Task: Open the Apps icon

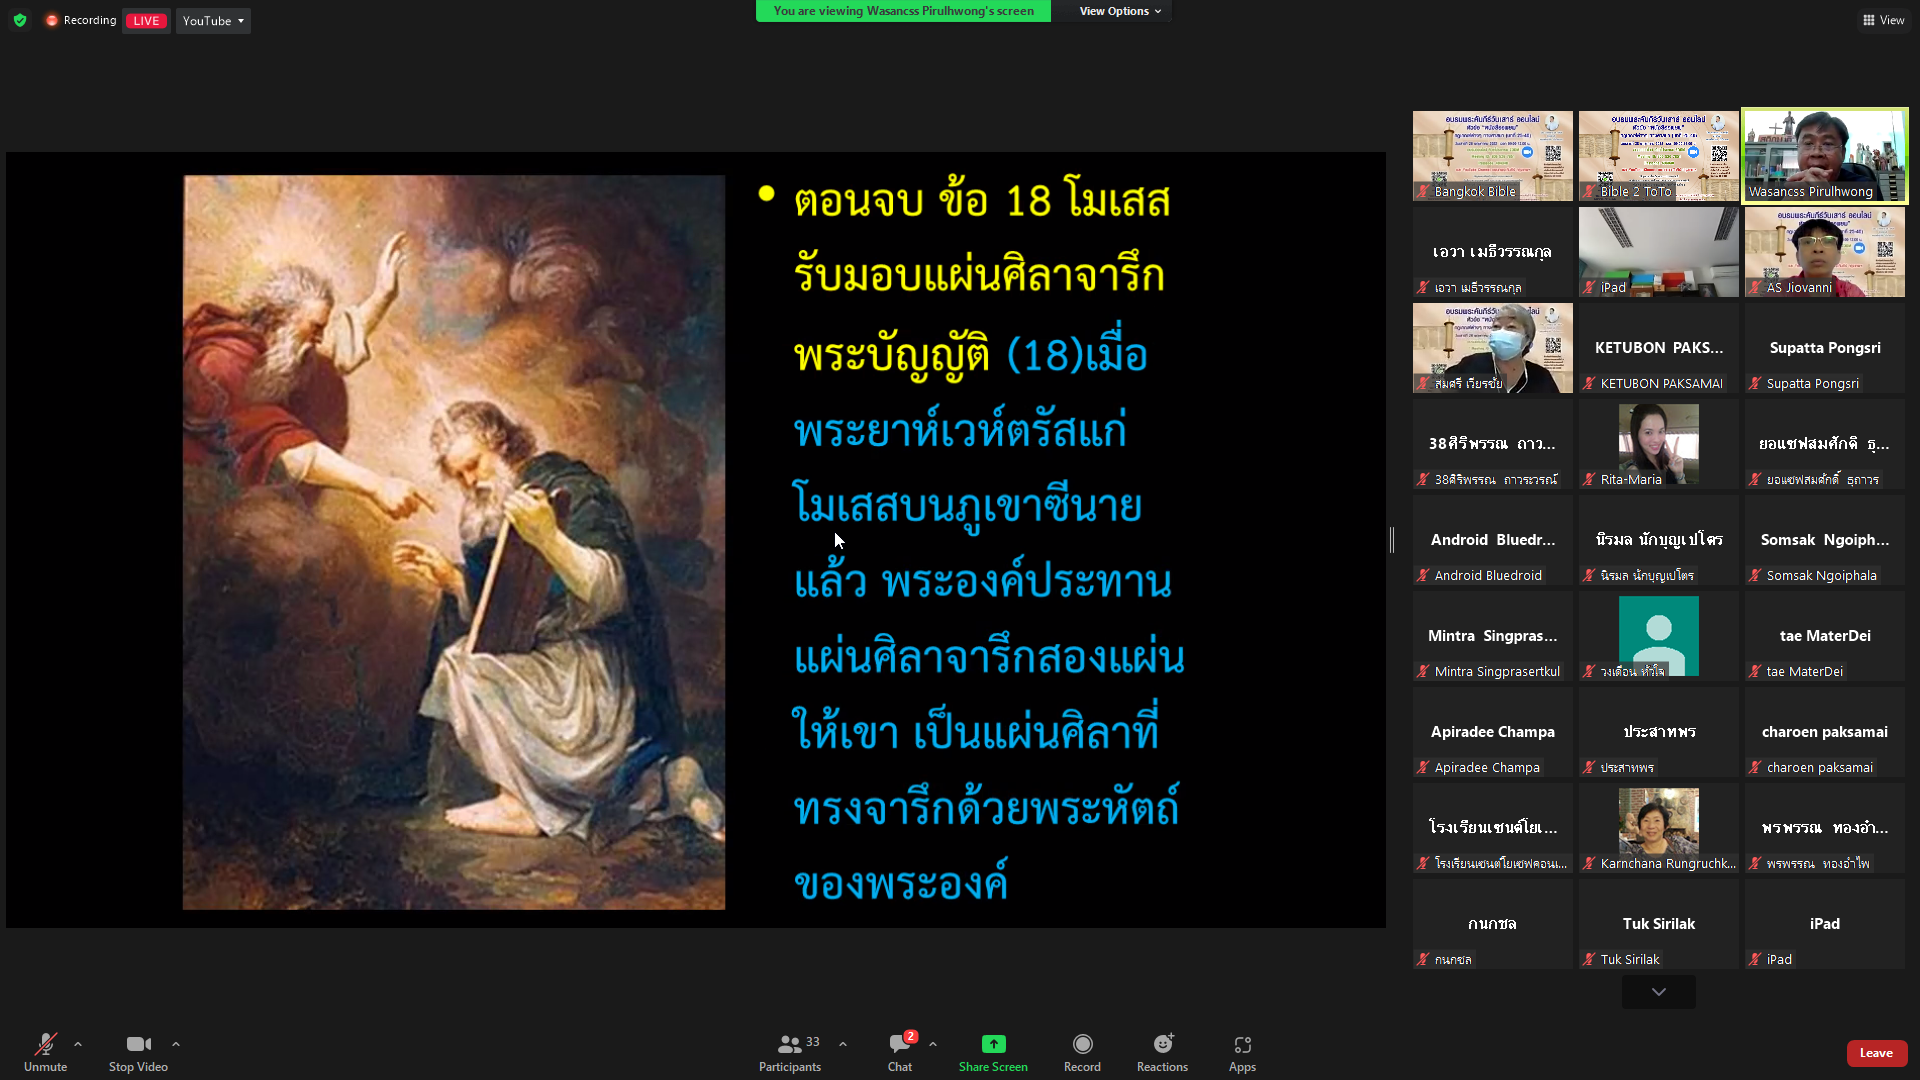Action: tap(1242, 1044)
